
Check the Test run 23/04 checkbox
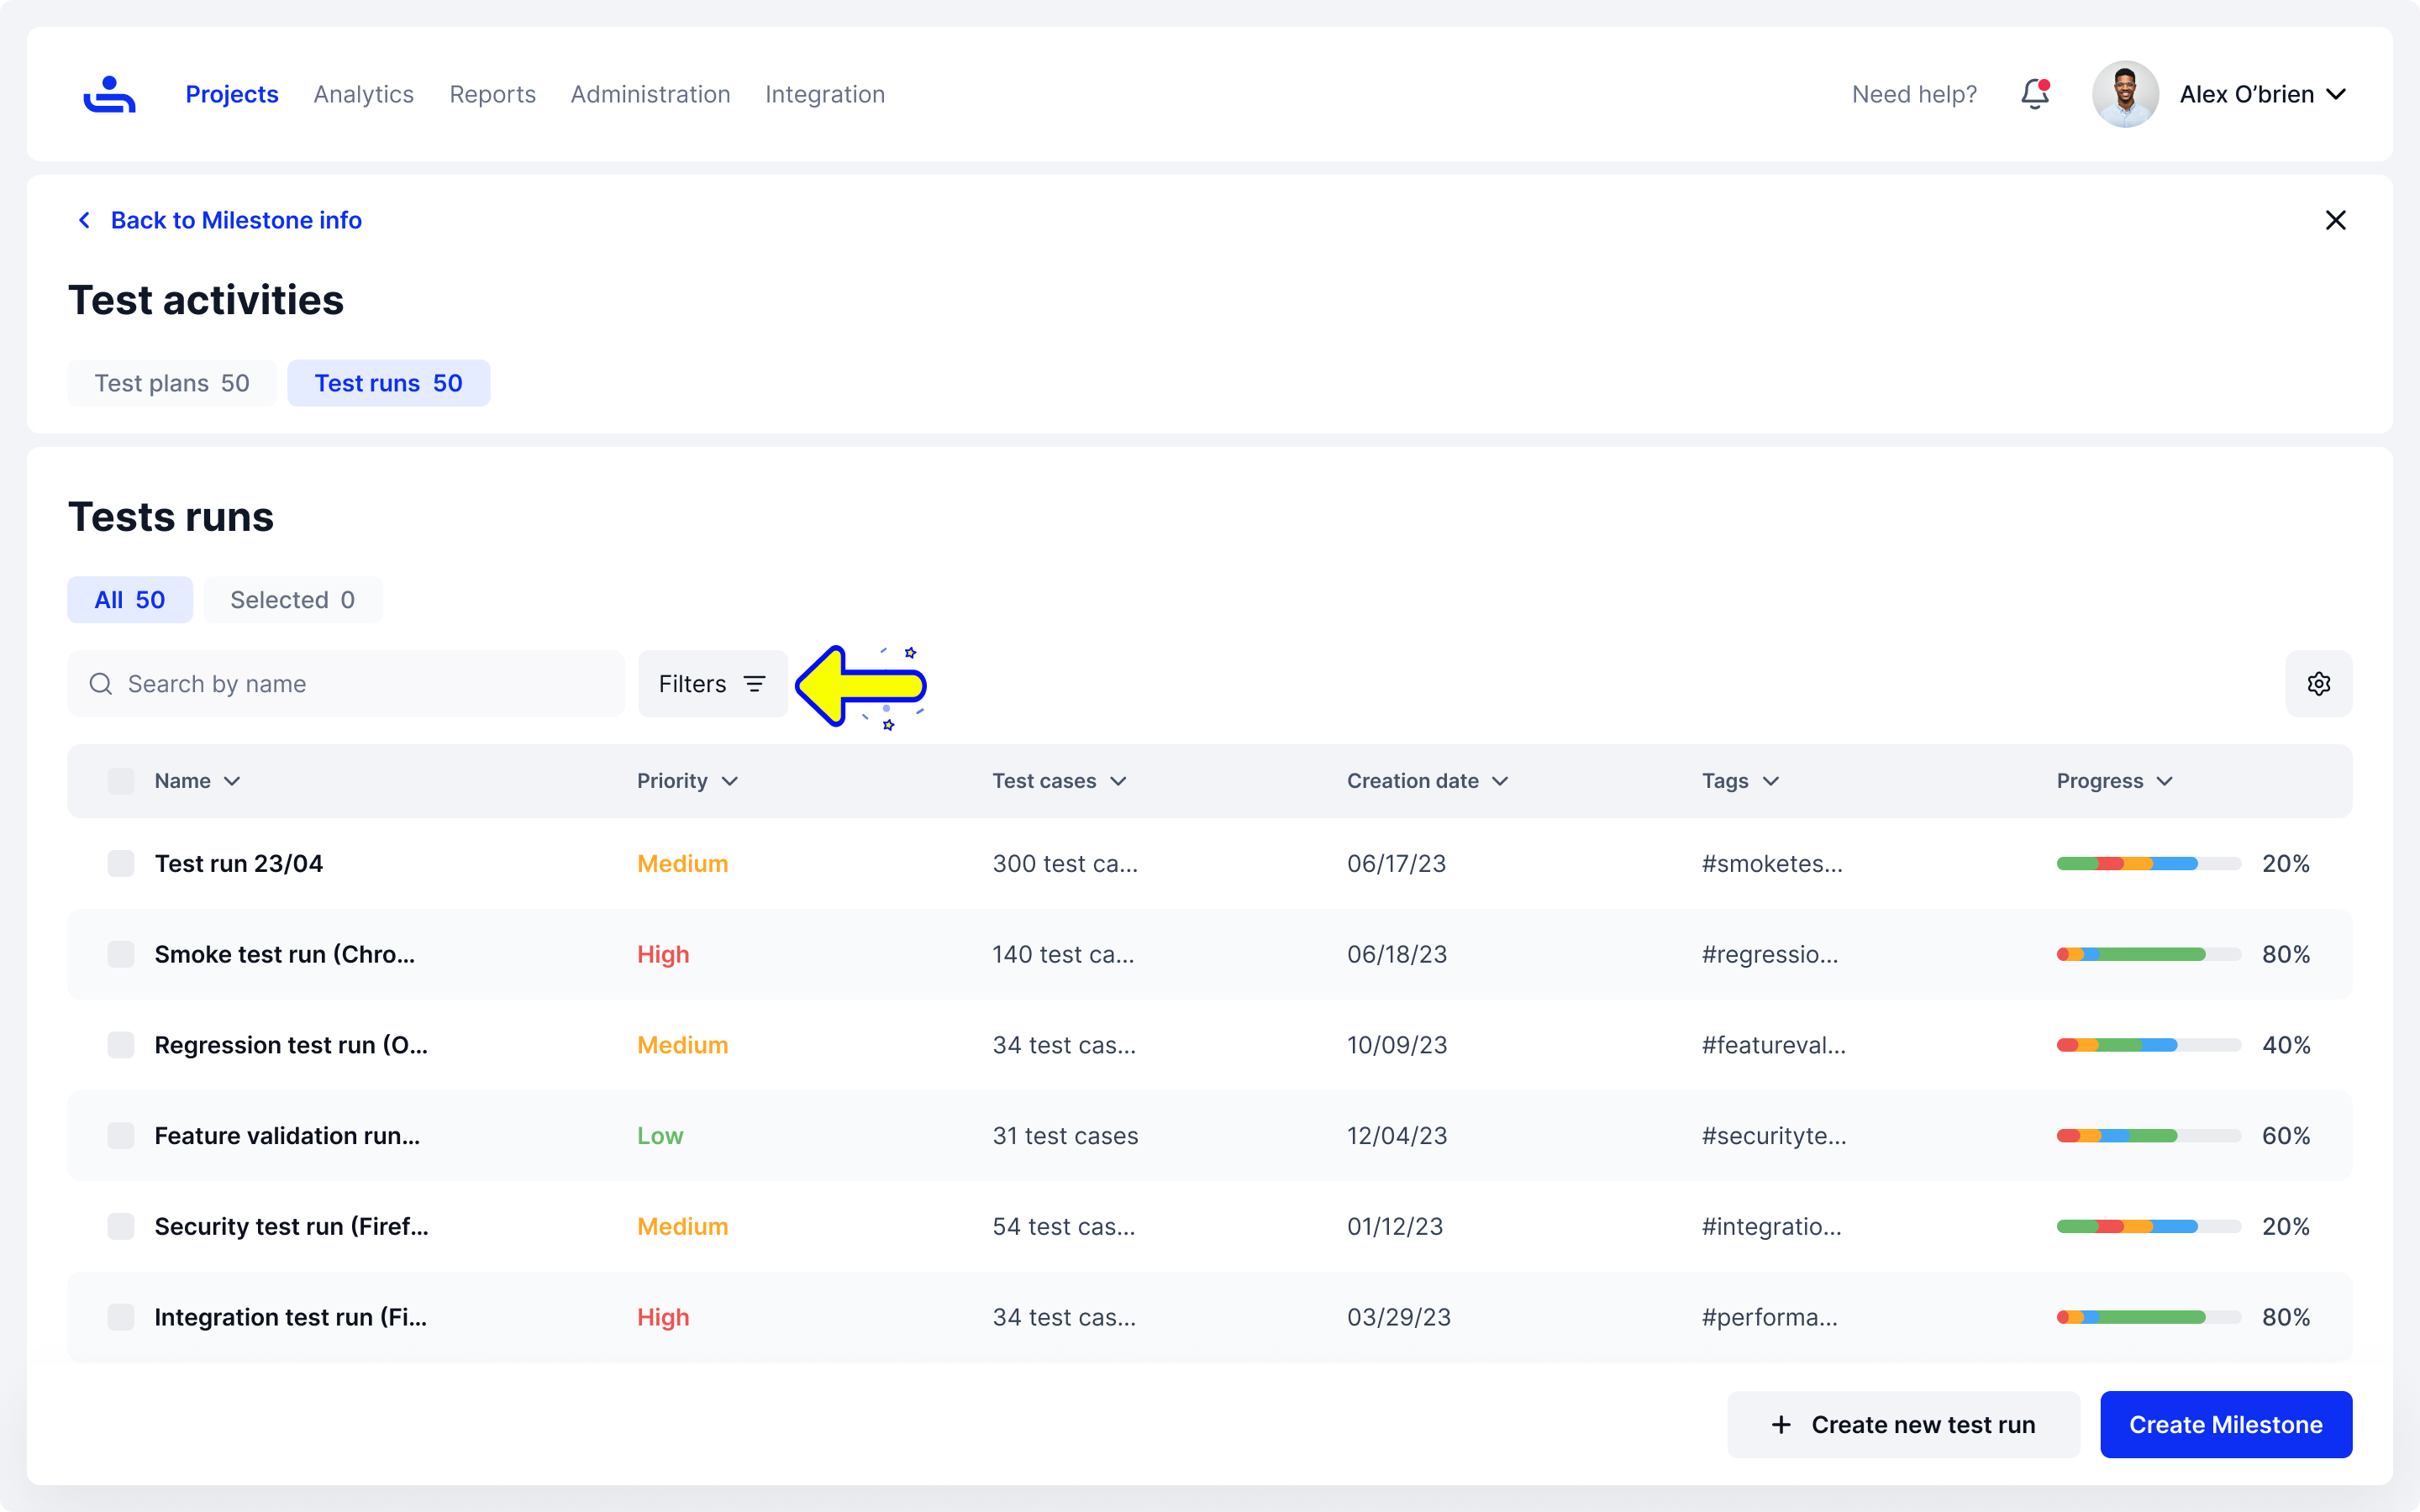[121, 864]
